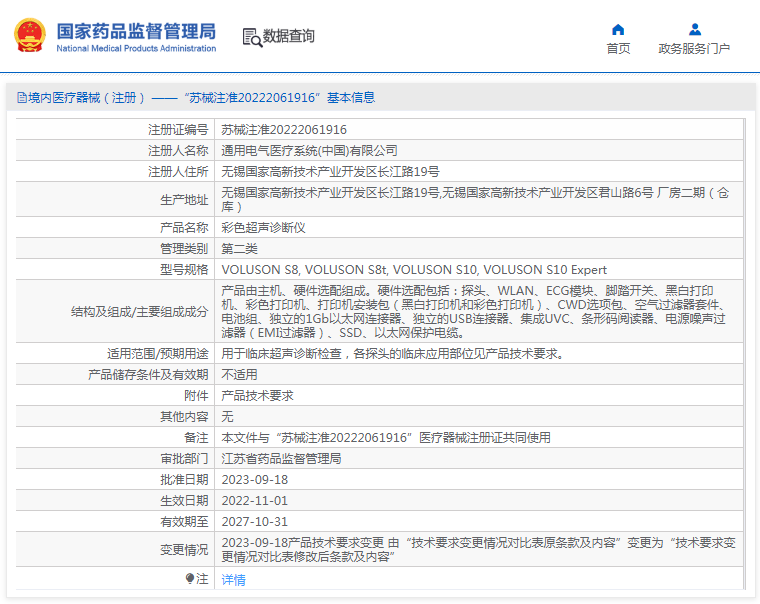Select 无 in 其他内容 row
Screen dimensions: 760x604
pos(227,417)
